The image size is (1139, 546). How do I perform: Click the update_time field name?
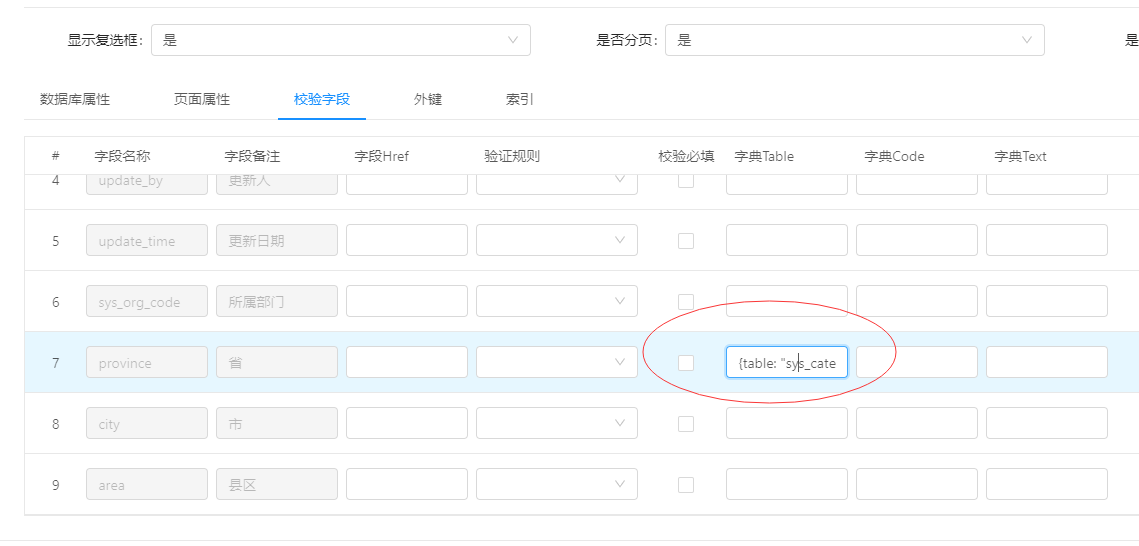tap(147, 240)
